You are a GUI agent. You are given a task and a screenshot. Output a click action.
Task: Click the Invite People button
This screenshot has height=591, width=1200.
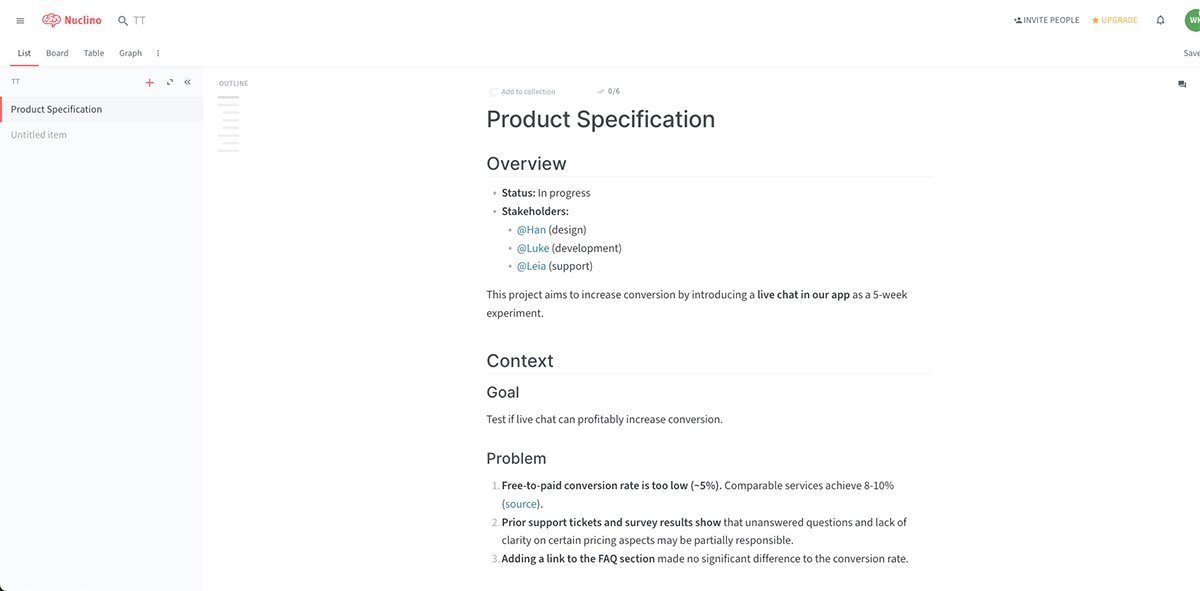[x=1046, y=20]
